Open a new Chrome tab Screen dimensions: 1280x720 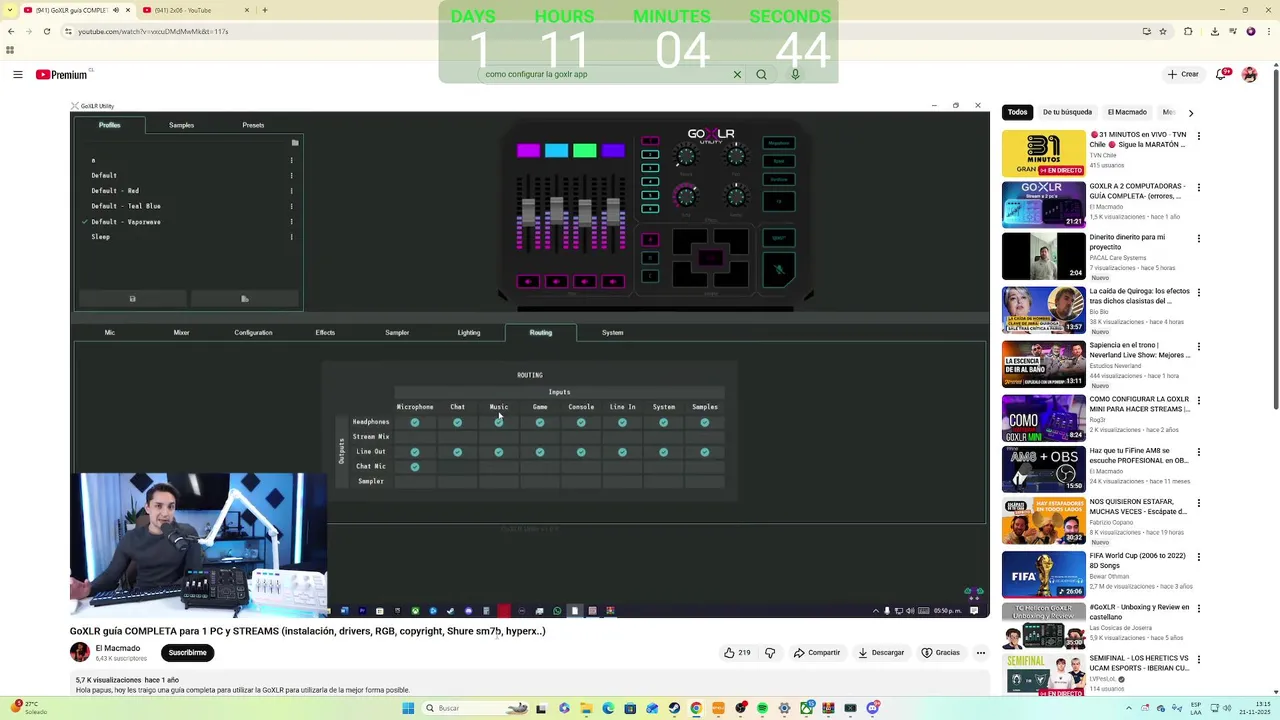(x=264, y=10)
